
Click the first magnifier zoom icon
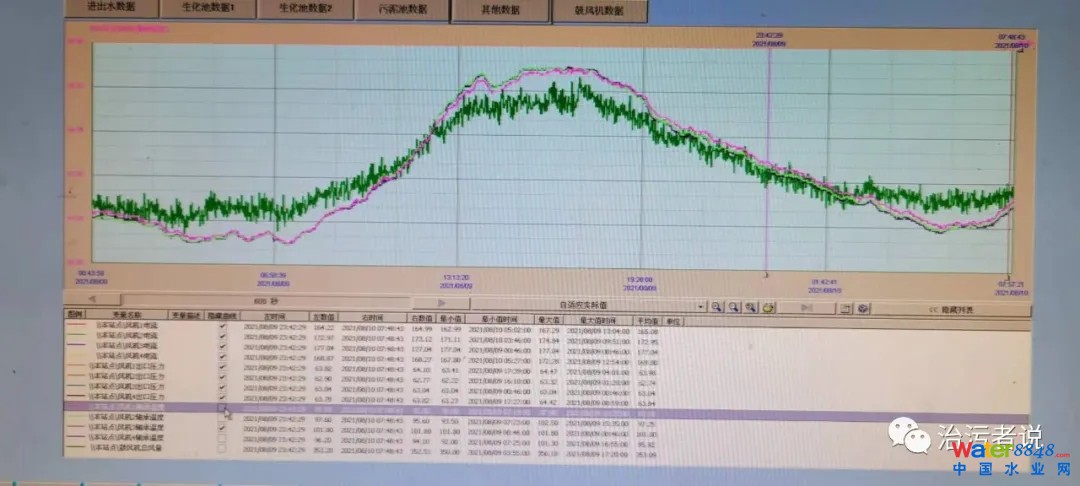pos(717,307)
